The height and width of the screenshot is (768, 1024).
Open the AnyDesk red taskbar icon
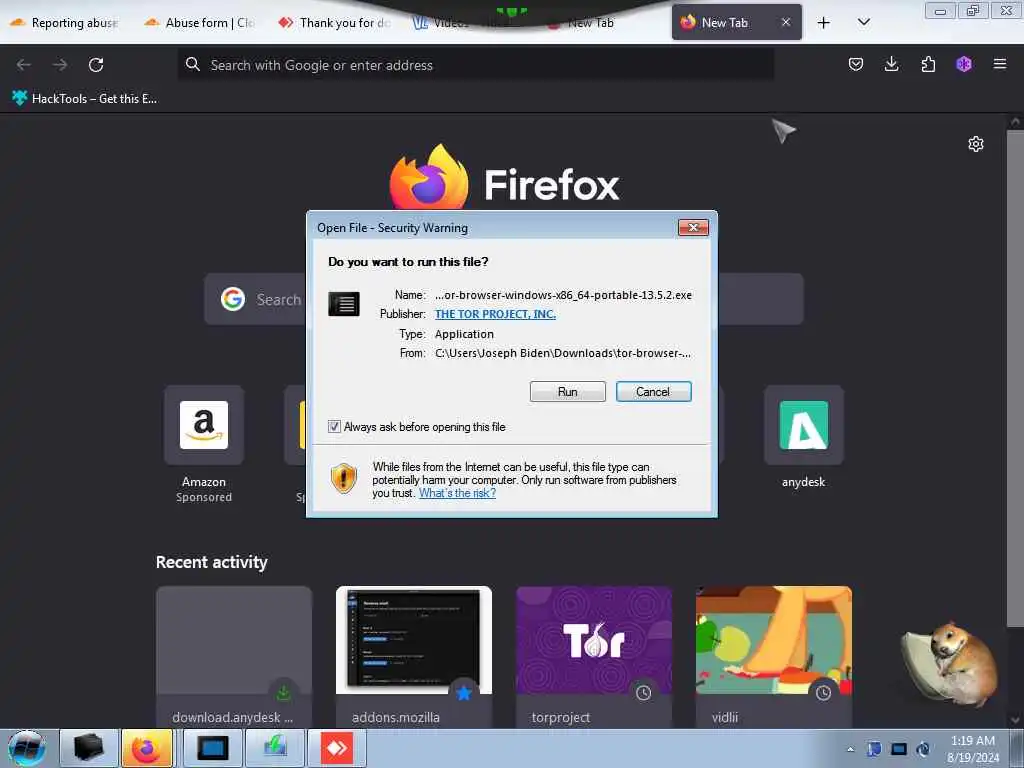337,748
